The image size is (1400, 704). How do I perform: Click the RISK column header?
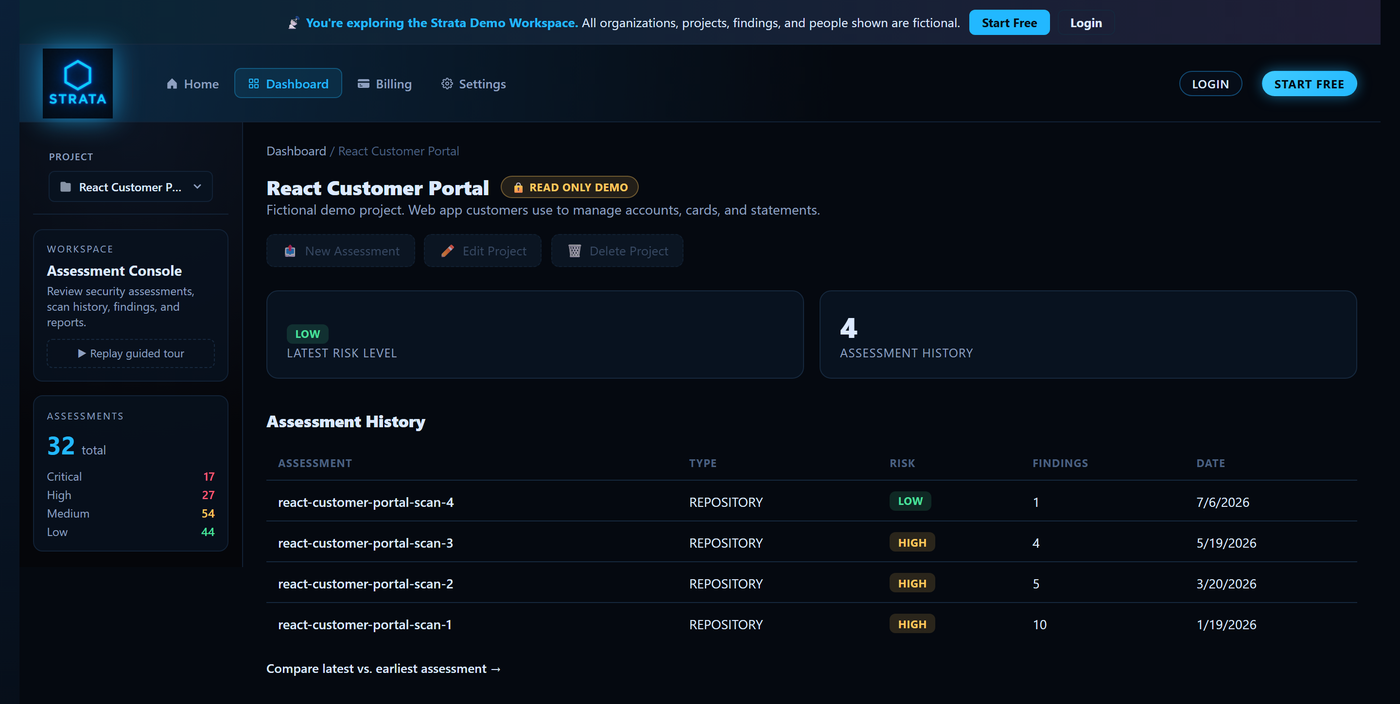902,463
